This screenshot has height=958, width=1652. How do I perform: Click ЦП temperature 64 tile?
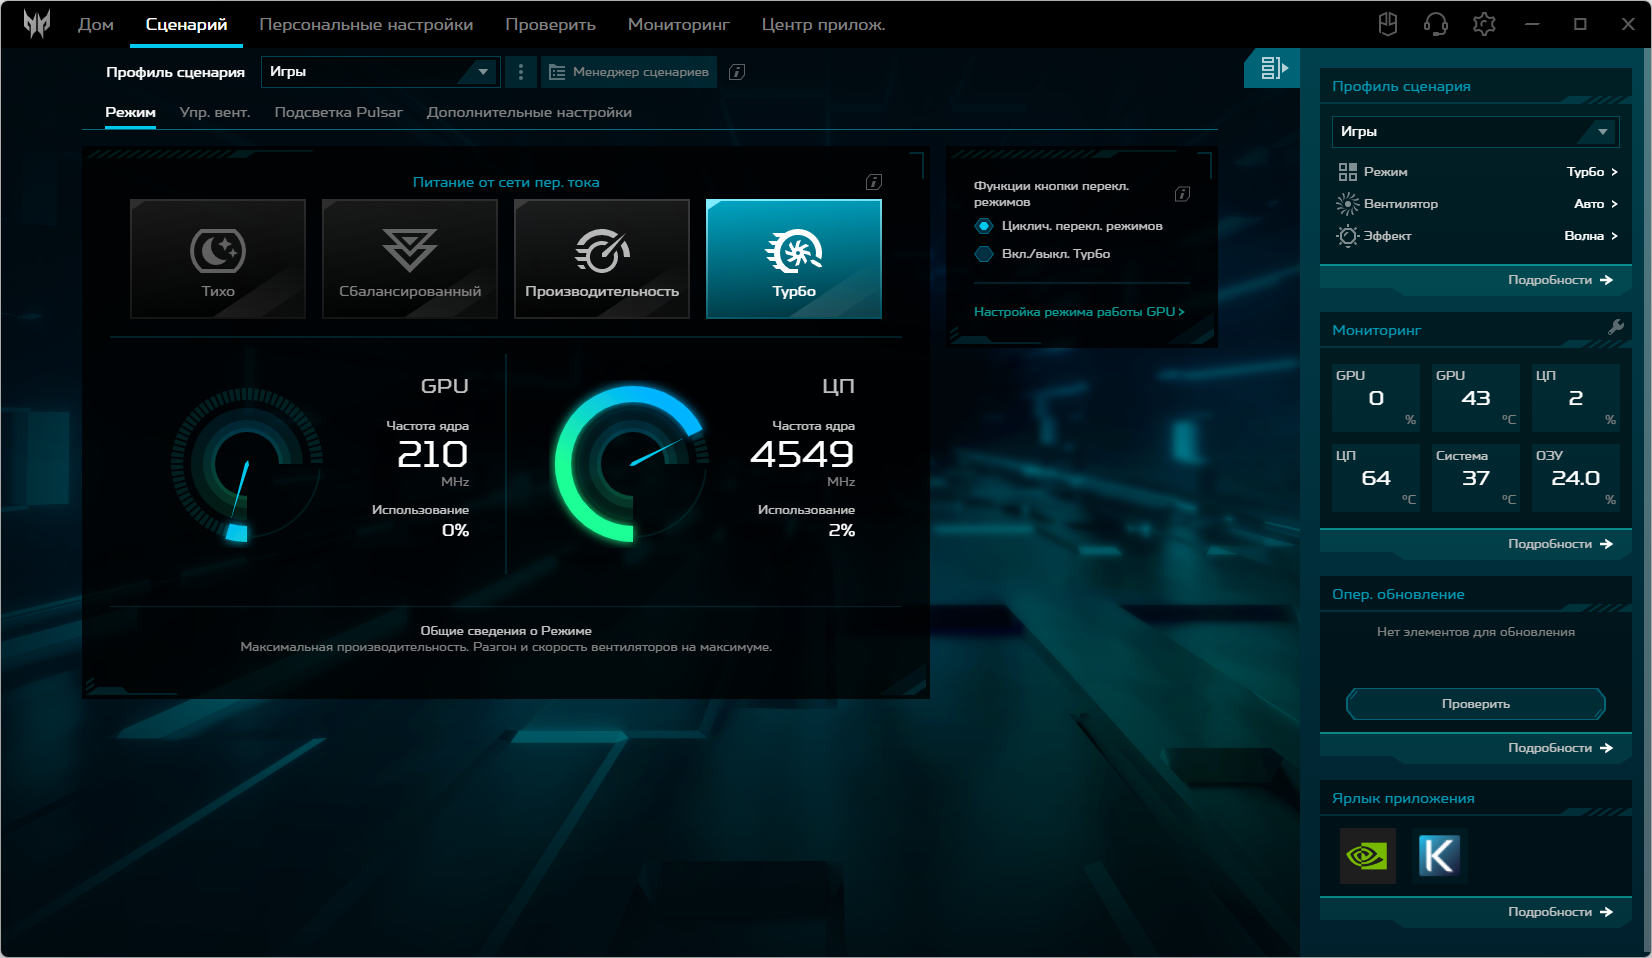(x=1376, y=478)
